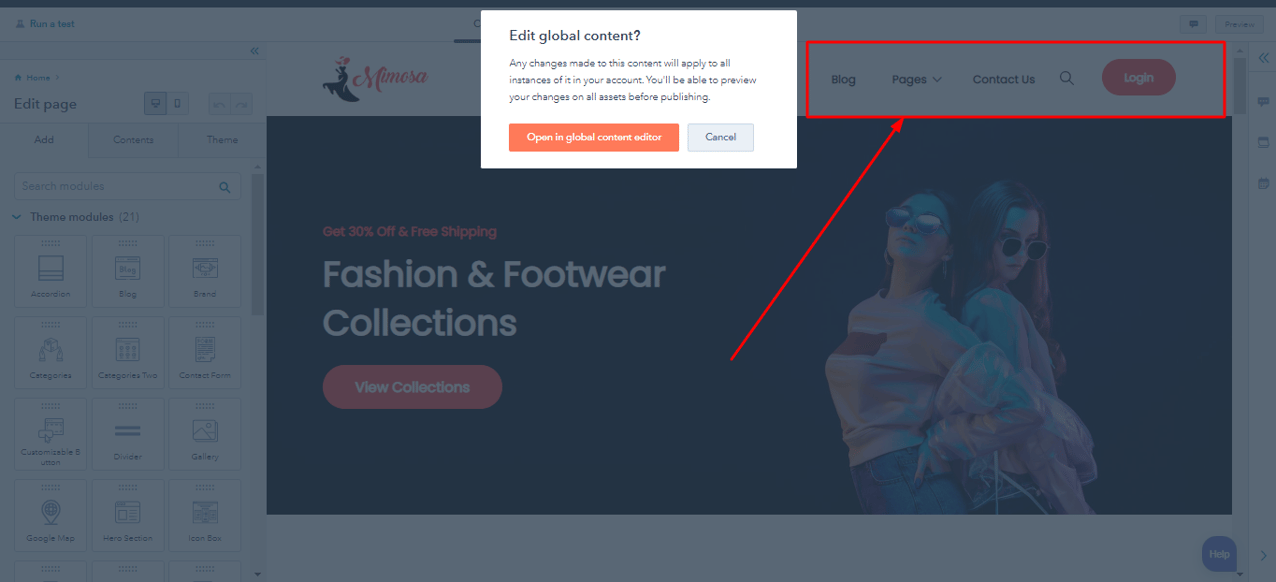Click the Fashion & Footwear Collections heading
The height and width of the screenshot is (582, 1276).
pos(494,298)
